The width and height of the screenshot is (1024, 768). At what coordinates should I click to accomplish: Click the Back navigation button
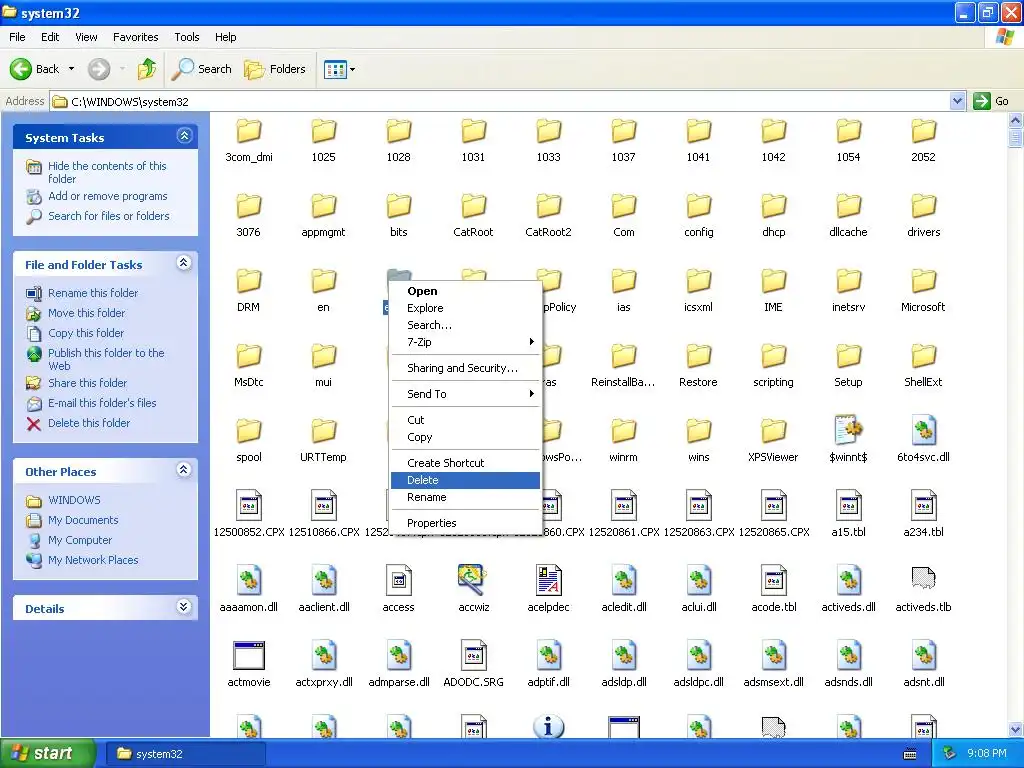pos(35,69)
